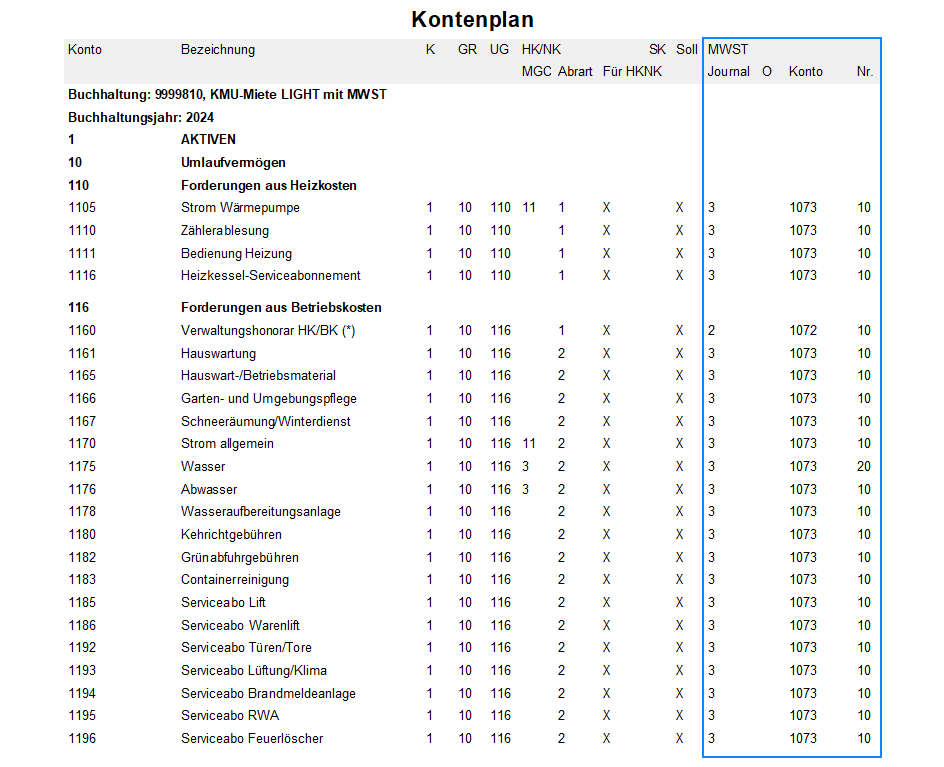The image size is (944, 767).
Task: Select the Bezeichnung column header
Action: click(x=217, y=49)
